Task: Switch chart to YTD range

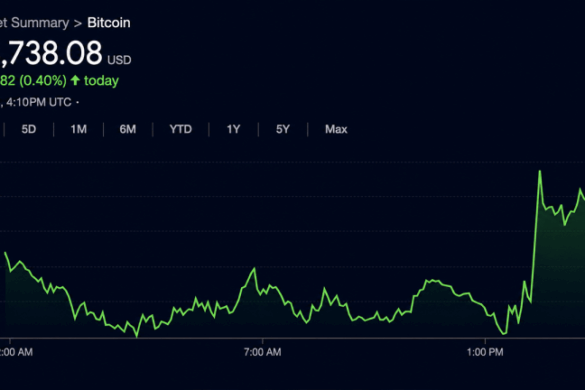Action: pos(181,130)
